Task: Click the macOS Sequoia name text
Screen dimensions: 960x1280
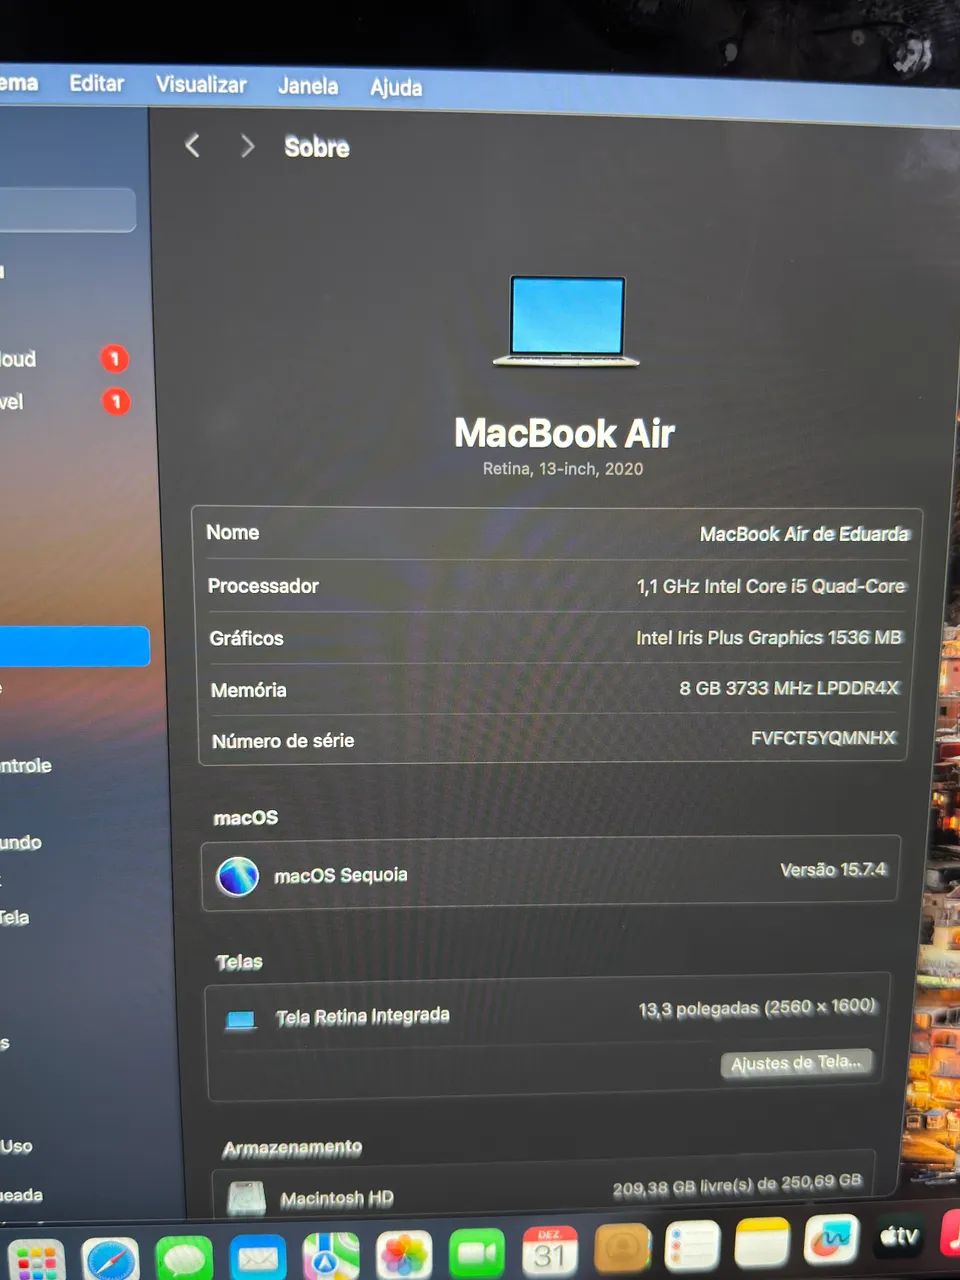Action: [x=341, y=876]
